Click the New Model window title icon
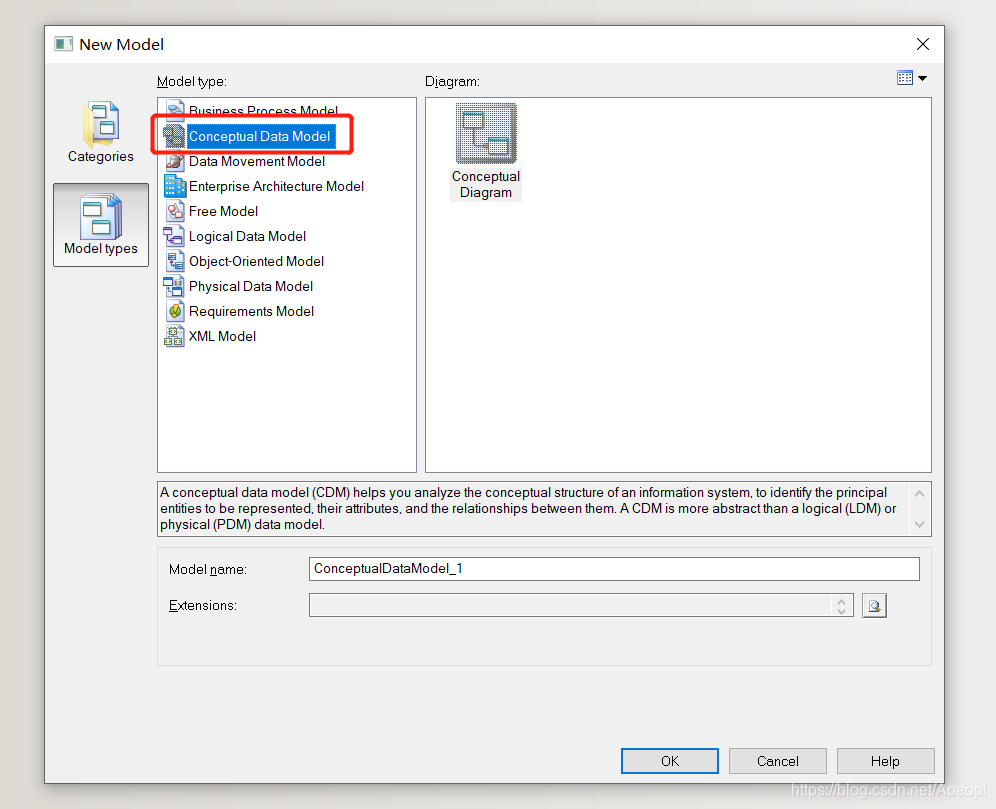 coord(64,44)
